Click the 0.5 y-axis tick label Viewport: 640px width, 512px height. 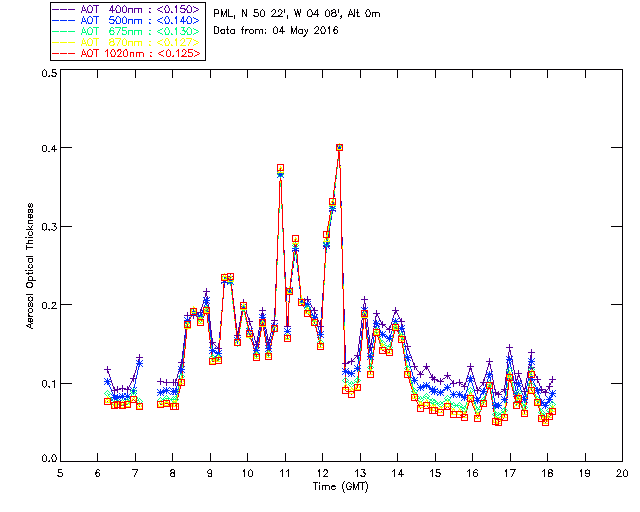49,73
